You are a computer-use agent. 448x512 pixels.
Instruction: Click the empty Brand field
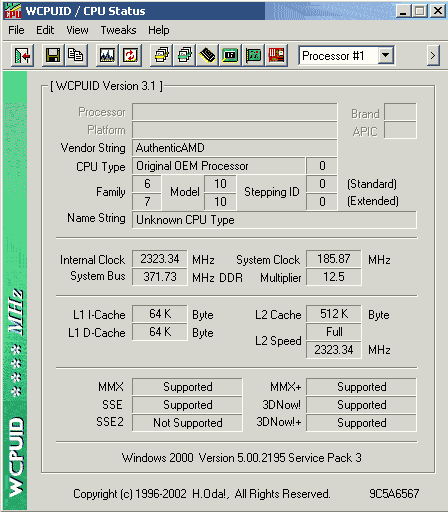coord(400,112)
